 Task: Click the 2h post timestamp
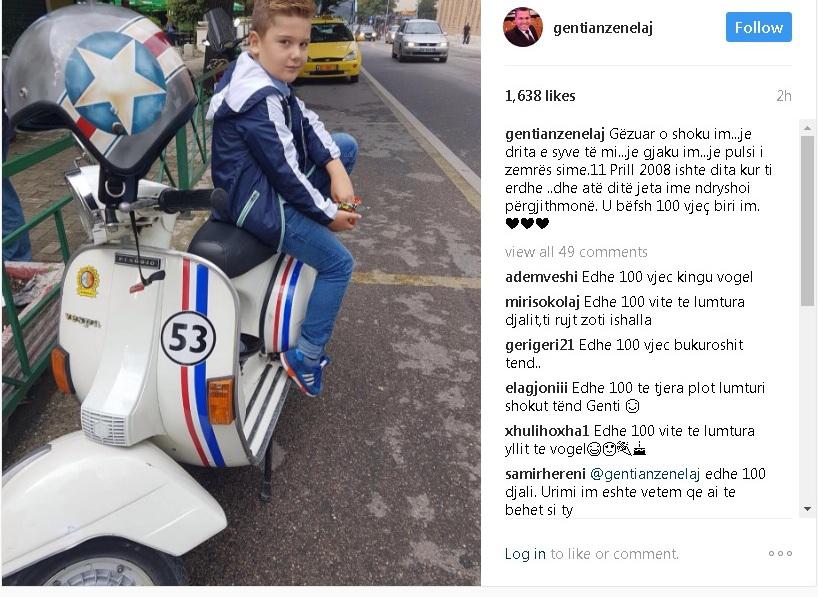784,96
